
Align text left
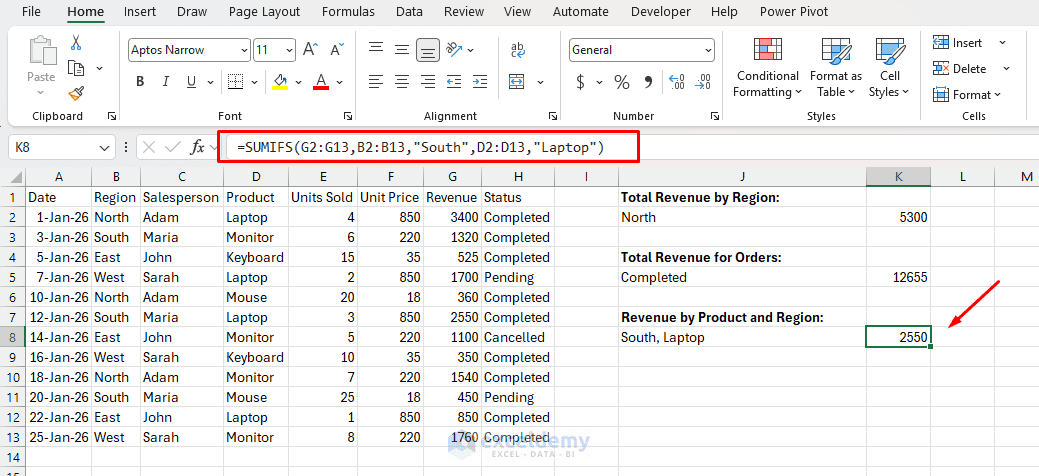376,82
